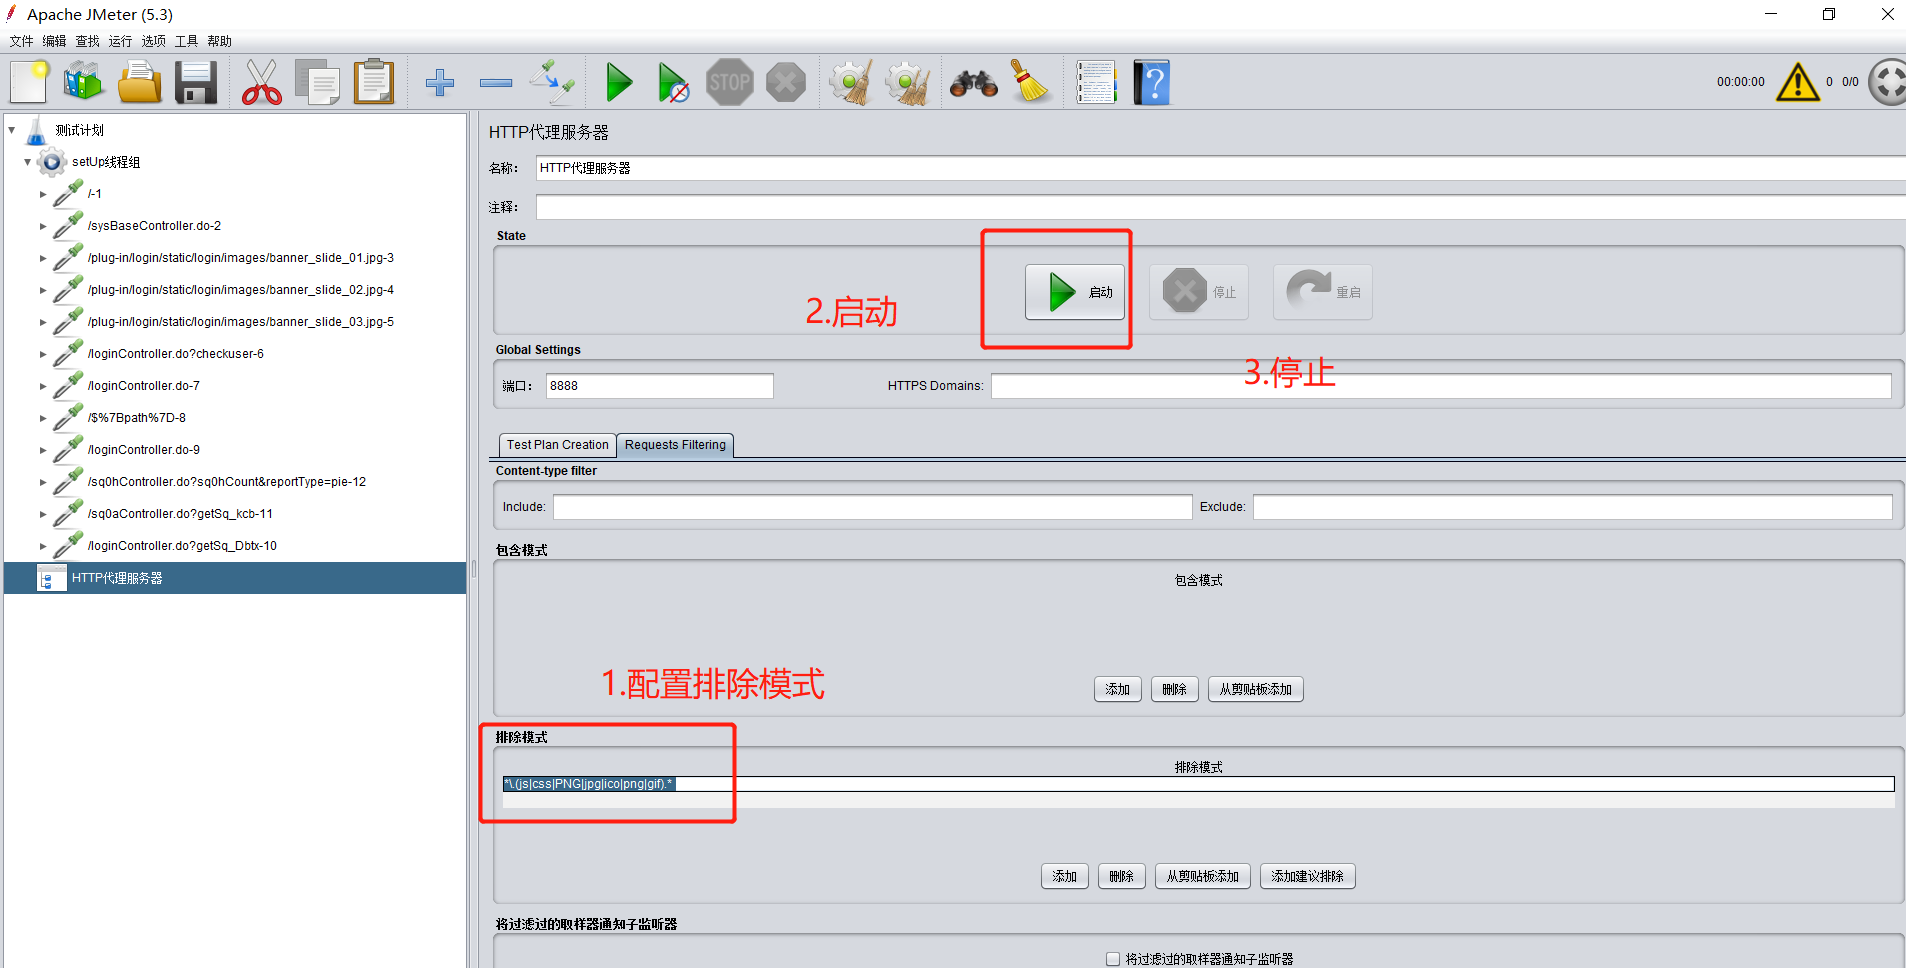Expand /sysBaseController.do-2 node

pyautogui.click(x=43, y=226)
